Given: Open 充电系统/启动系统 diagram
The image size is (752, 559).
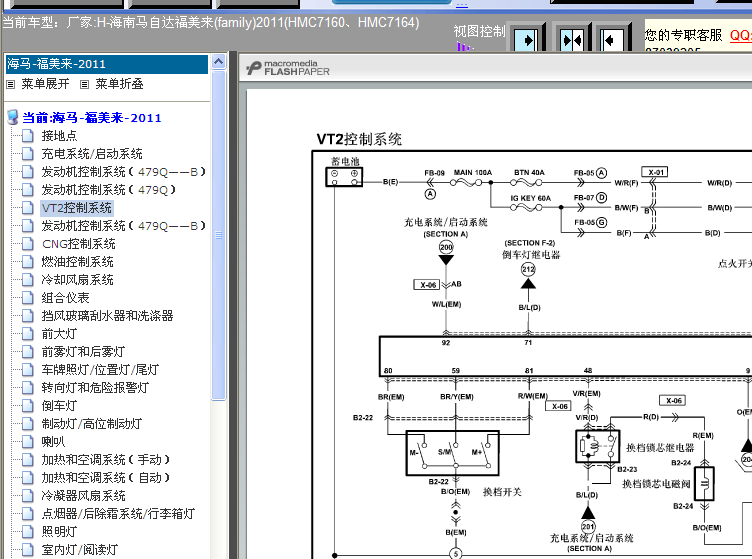Looking at the screenshot, I should pos(92,154).
